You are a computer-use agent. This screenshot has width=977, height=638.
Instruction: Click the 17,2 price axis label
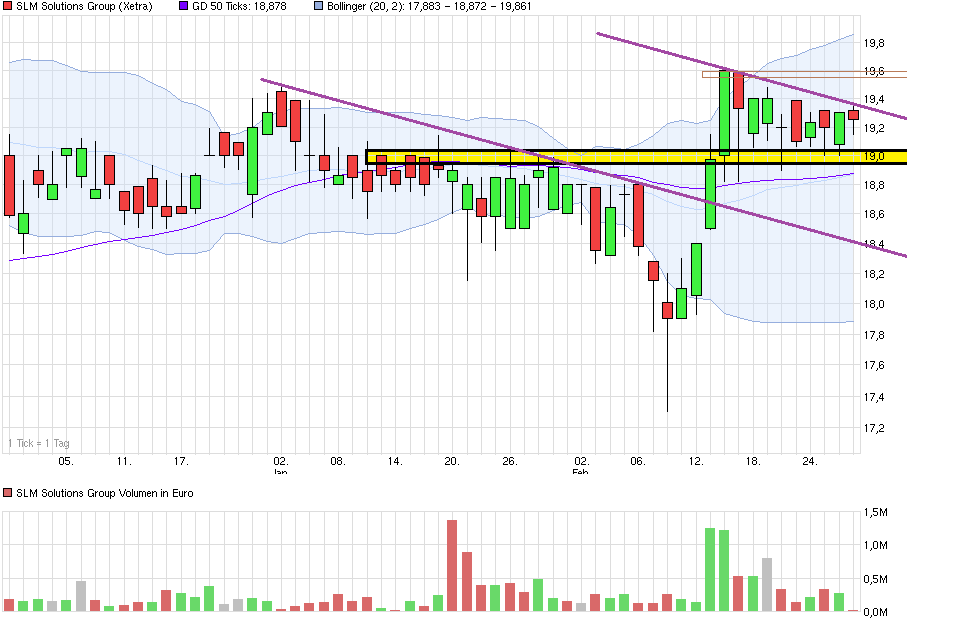tap(874, 428)
